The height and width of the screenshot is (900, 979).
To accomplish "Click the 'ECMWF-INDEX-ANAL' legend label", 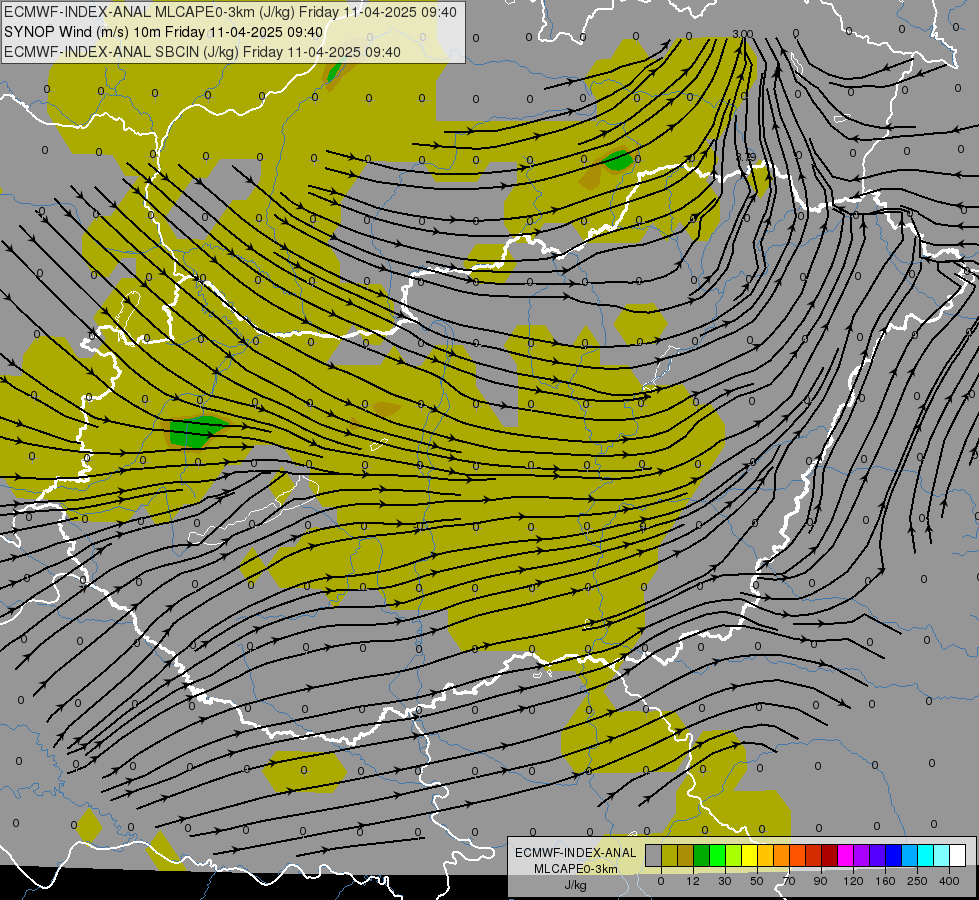I will point(575,853).
